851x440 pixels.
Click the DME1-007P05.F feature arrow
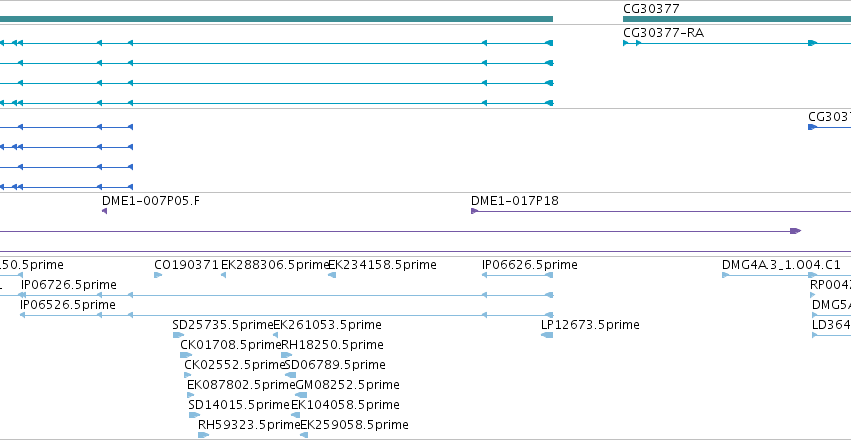(104, 211)
